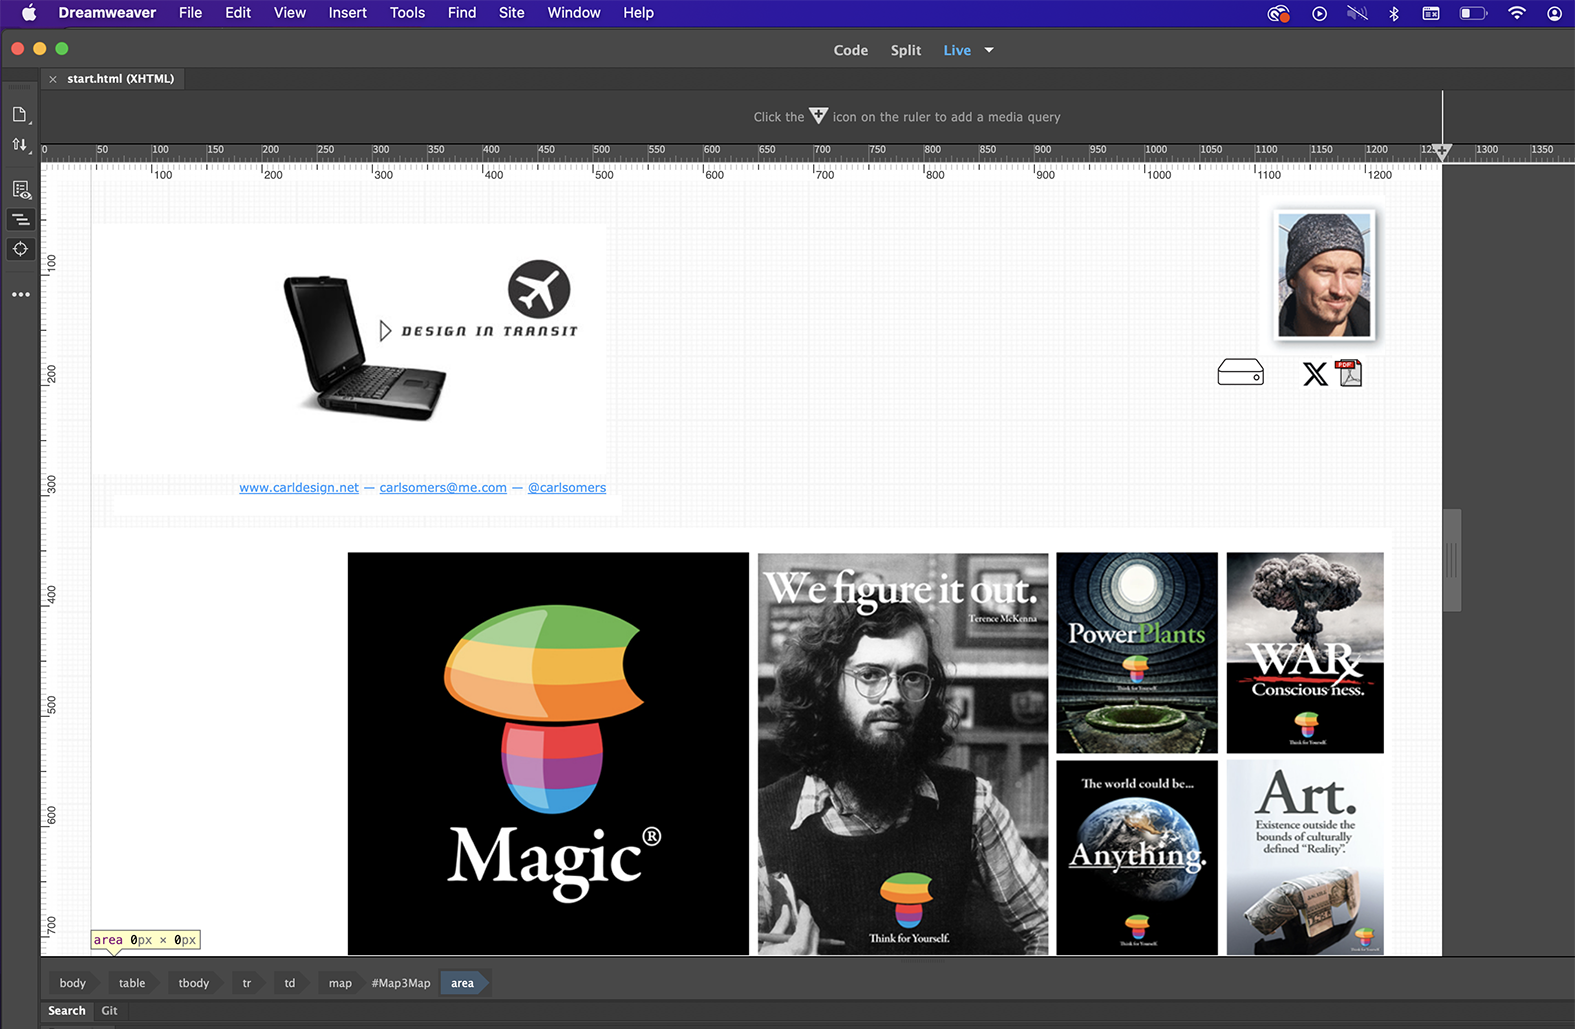Click the Mac mini drive icon
1575x1029 pixels.
(1240, 373)
